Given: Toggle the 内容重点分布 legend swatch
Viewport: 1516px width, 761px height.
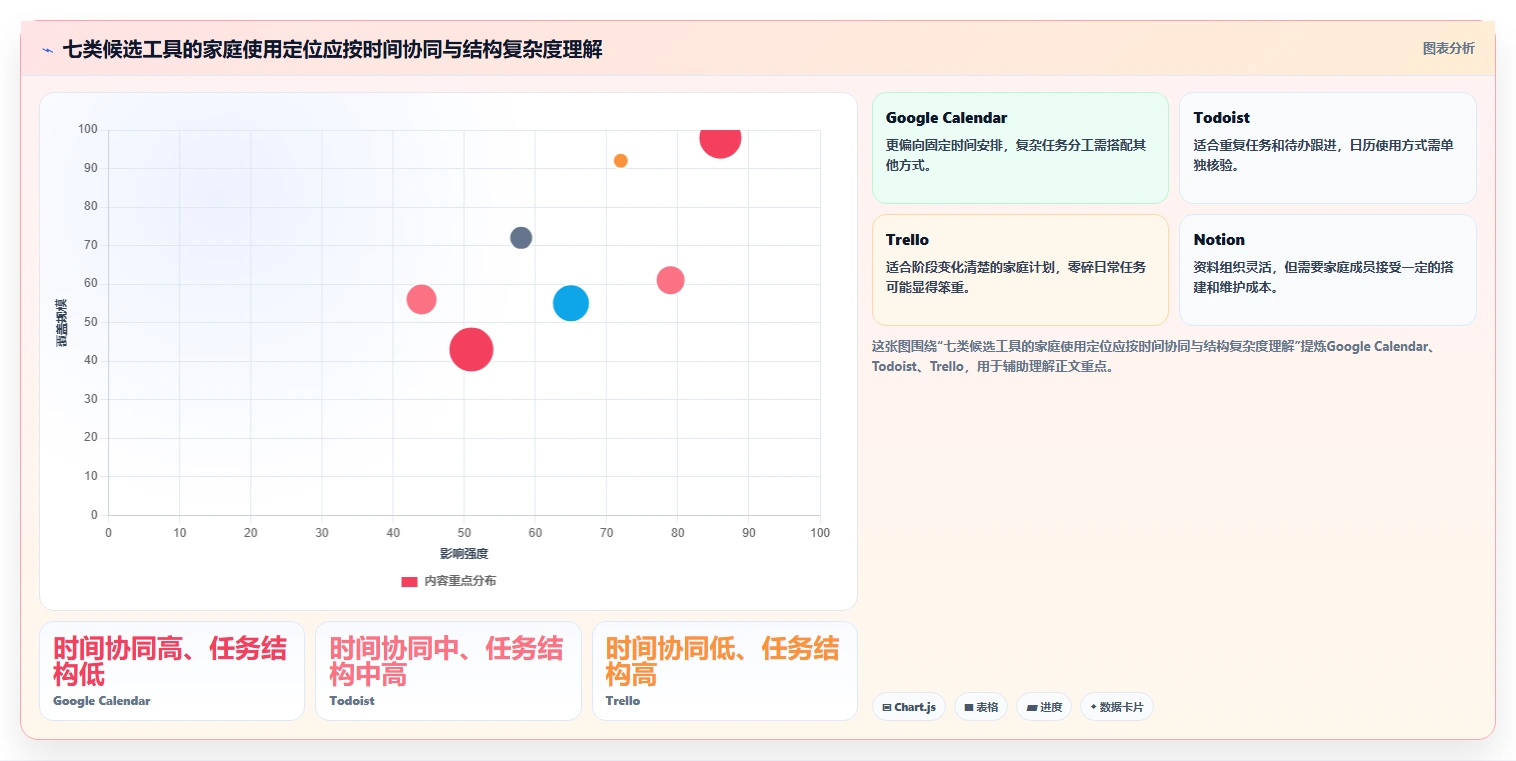Looking at the screenshot, I should [409, 581].
